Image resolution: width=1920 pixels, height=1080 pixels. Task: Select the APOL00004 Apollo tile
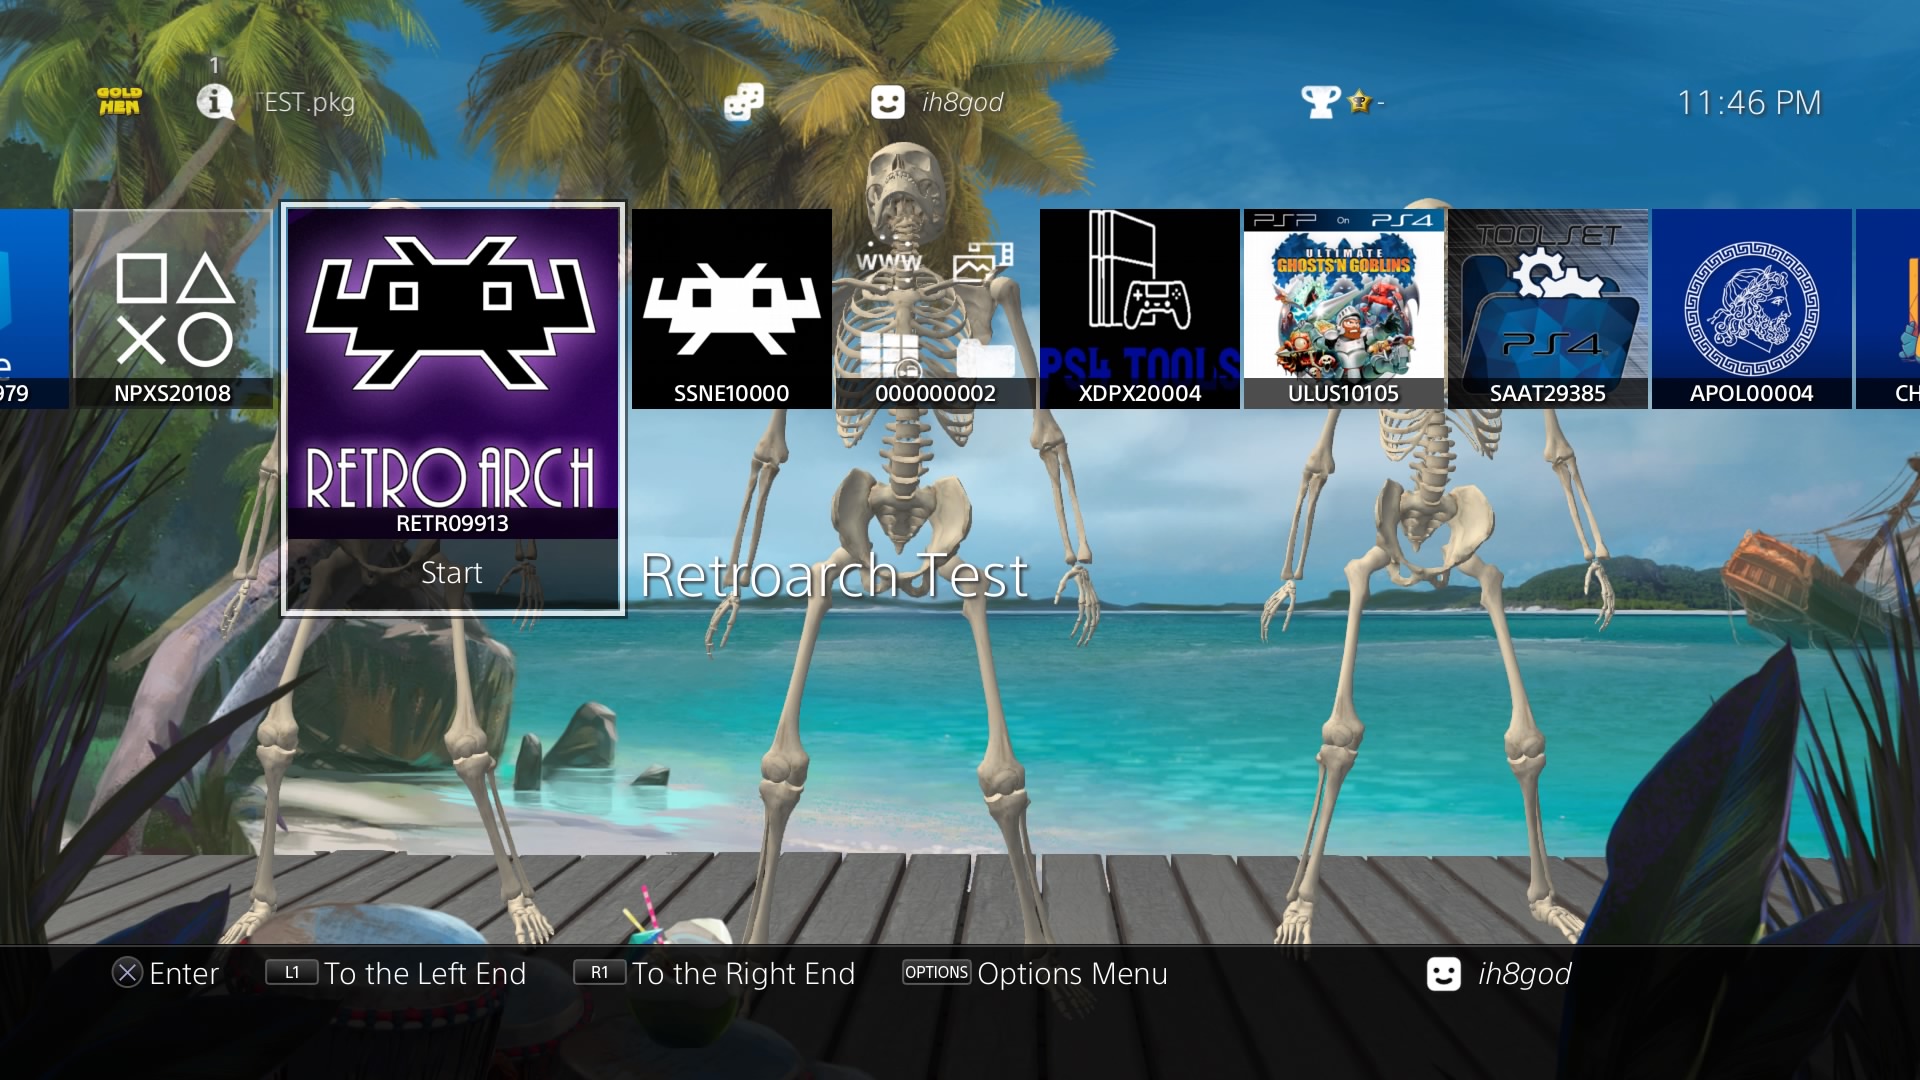1752,309
